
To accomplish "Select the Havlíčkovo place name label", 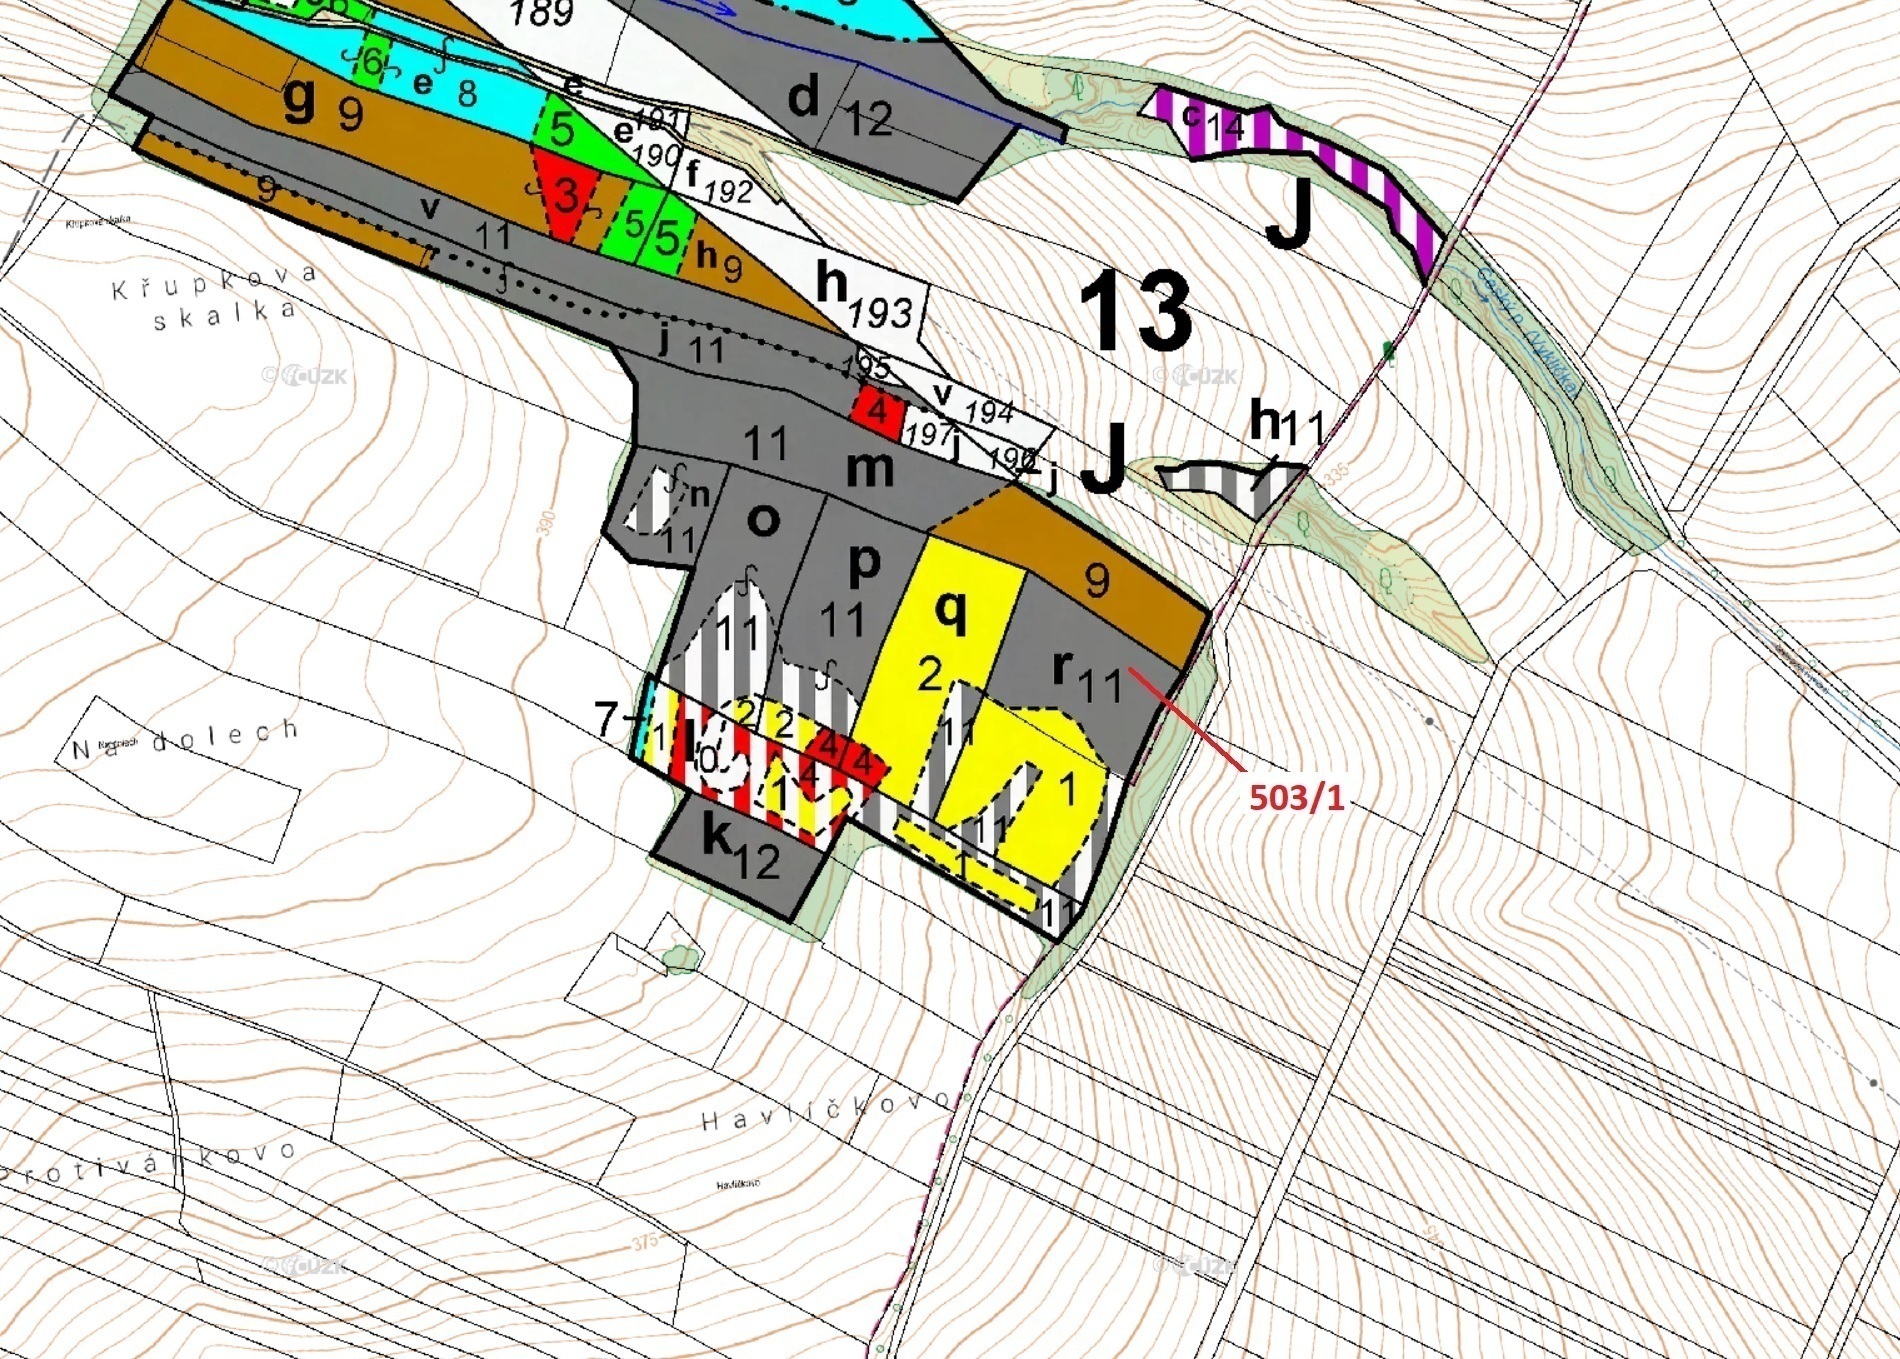I will [x=820, y=1110].
